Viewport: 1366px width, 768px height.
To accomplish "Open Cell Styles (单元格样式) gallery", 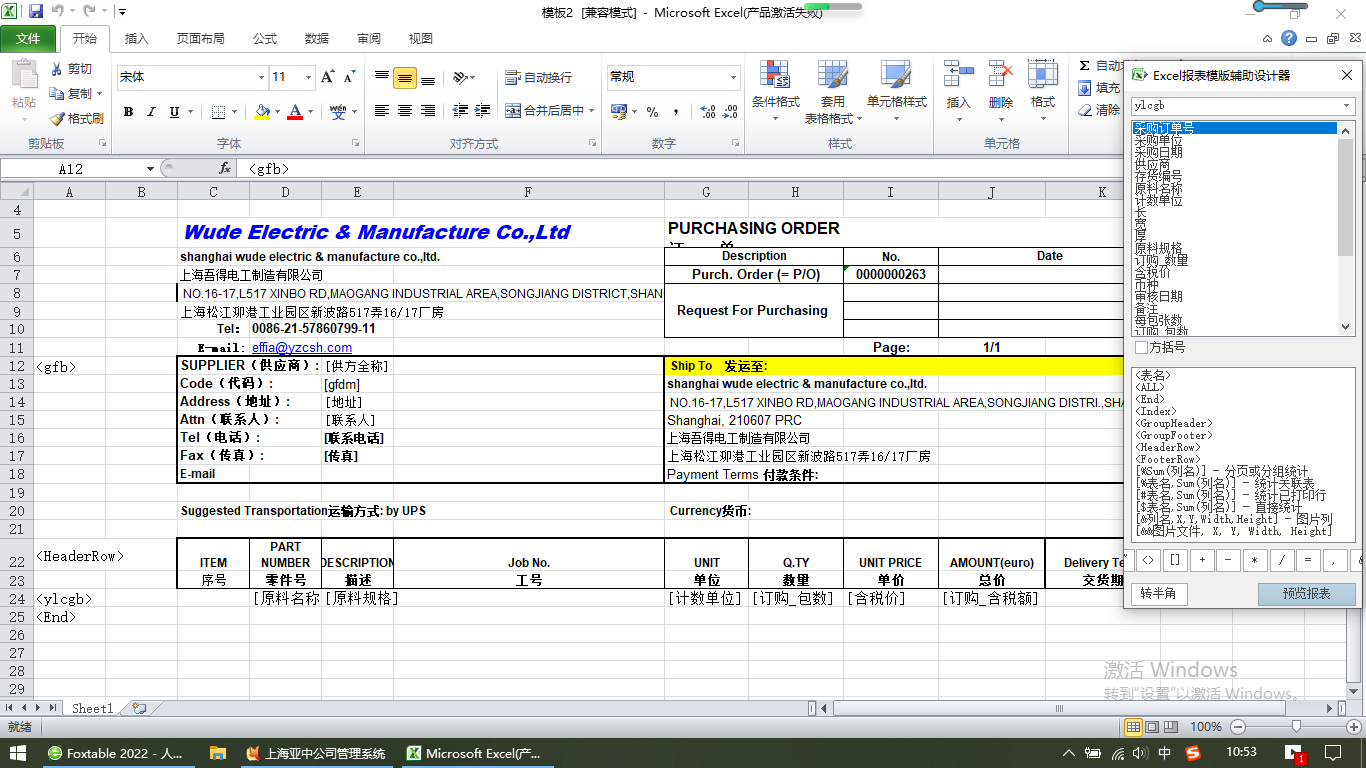I will 897,90.
